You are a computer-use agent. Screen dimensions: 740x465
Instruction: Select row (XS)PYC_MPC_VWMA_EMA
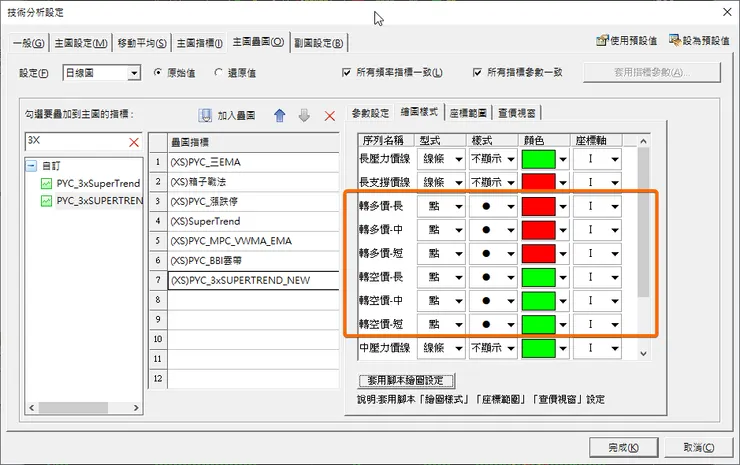click(253, 241)
